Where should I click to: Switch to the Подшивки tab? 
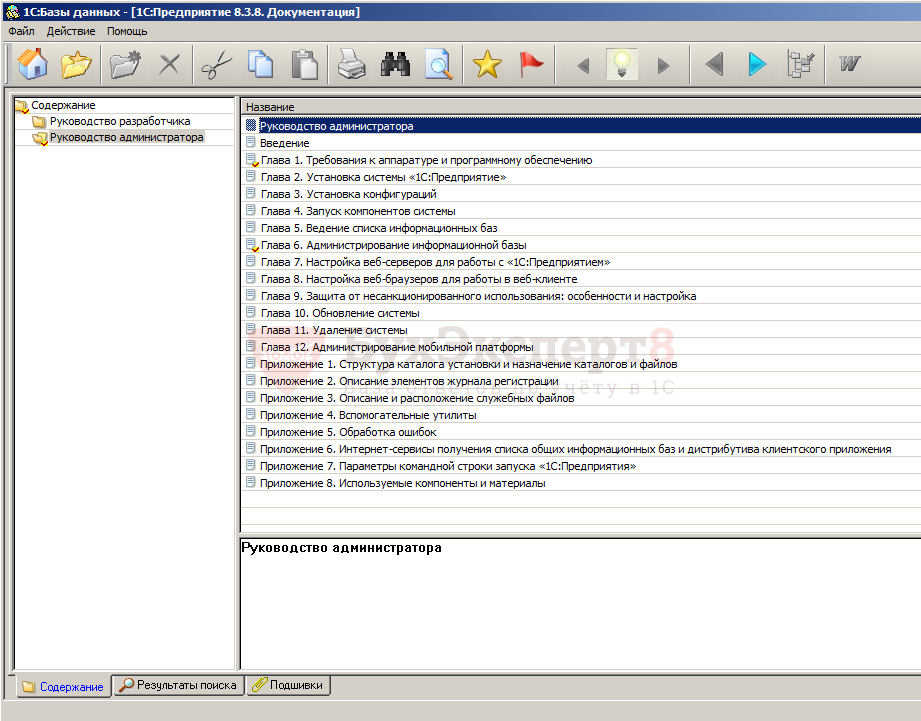click(x=288, y=686)
